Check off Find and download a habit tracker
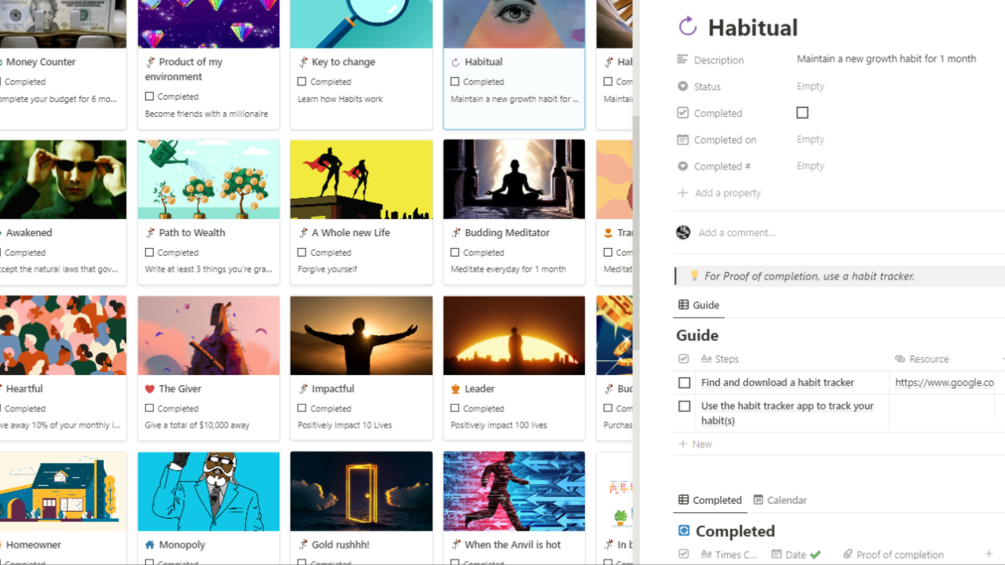The image size is (1005, 565). pos(685,382)
